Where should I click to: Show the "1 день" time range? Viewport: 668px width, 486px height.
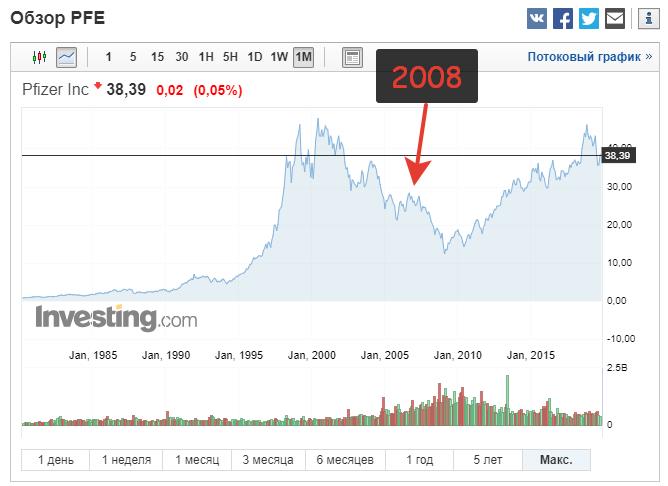coord(55,460)
